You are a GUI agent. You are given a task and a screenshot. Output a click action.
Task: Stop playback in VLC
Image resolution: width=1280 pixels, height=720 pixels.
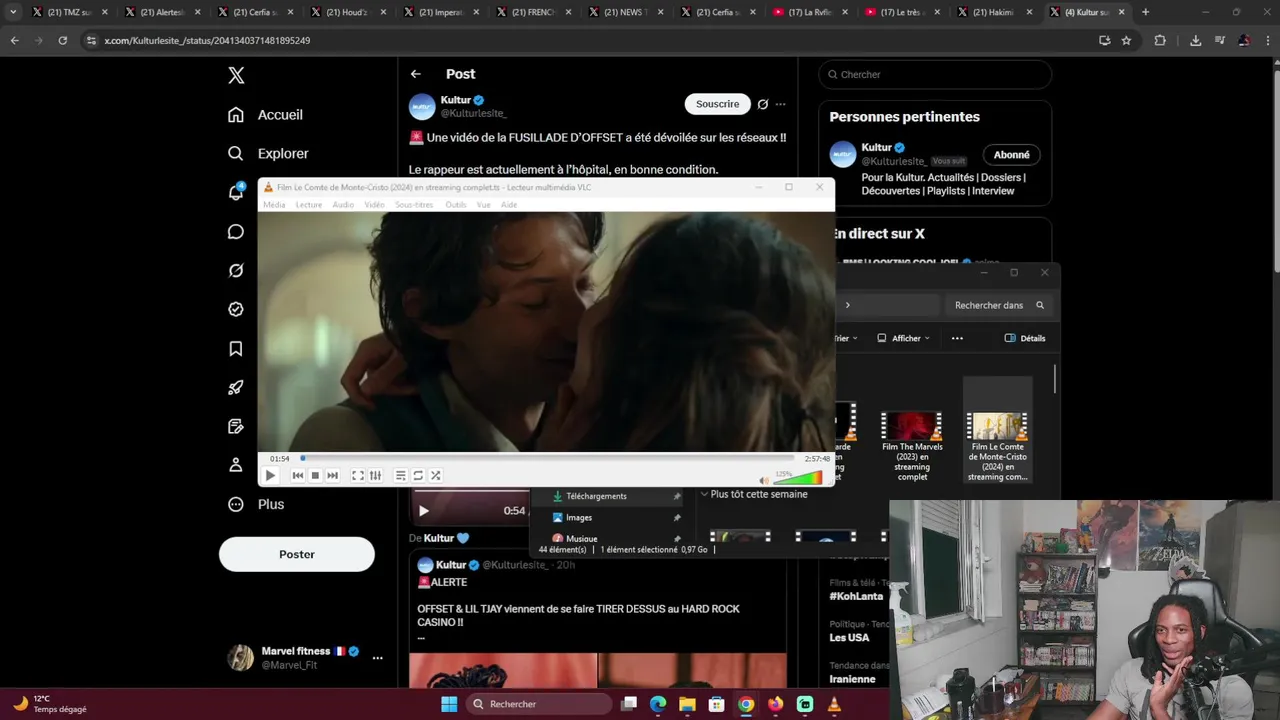[315, 476]
